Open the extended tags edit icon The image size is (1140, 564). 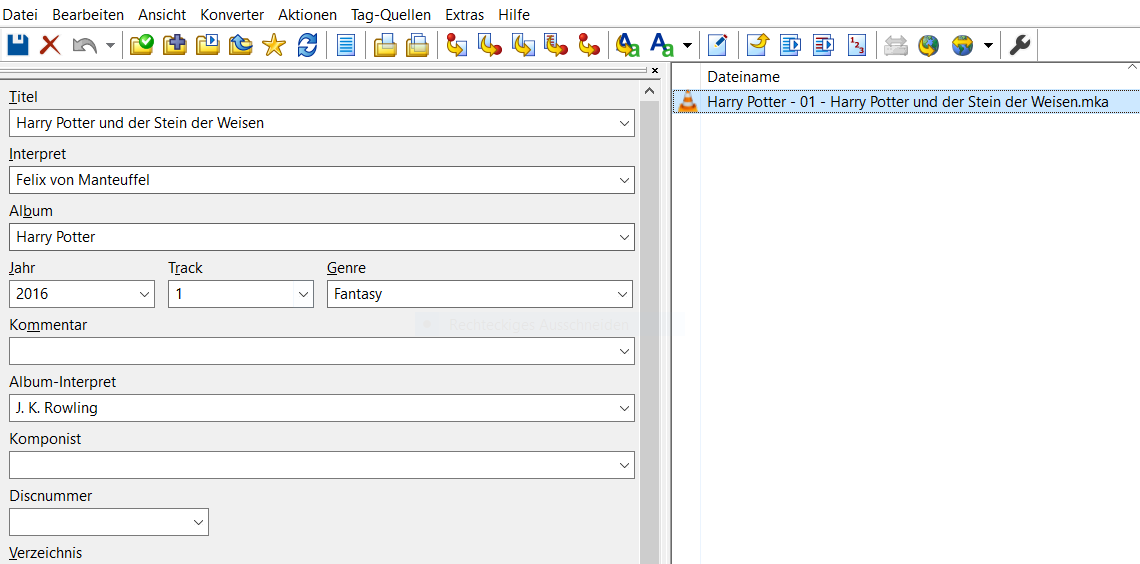click(x=717, y=45)
